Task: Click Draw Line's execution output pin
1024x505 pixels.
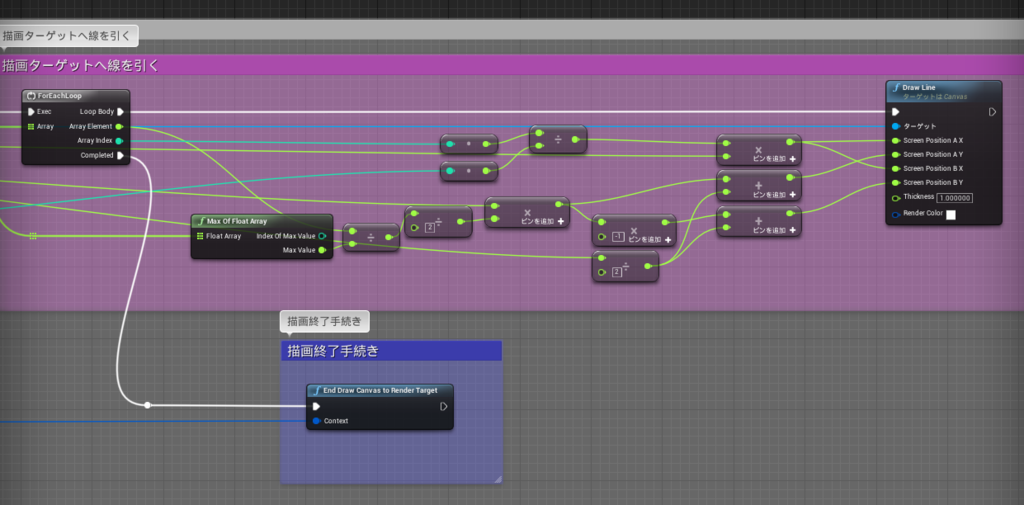Action: (992, 112)
